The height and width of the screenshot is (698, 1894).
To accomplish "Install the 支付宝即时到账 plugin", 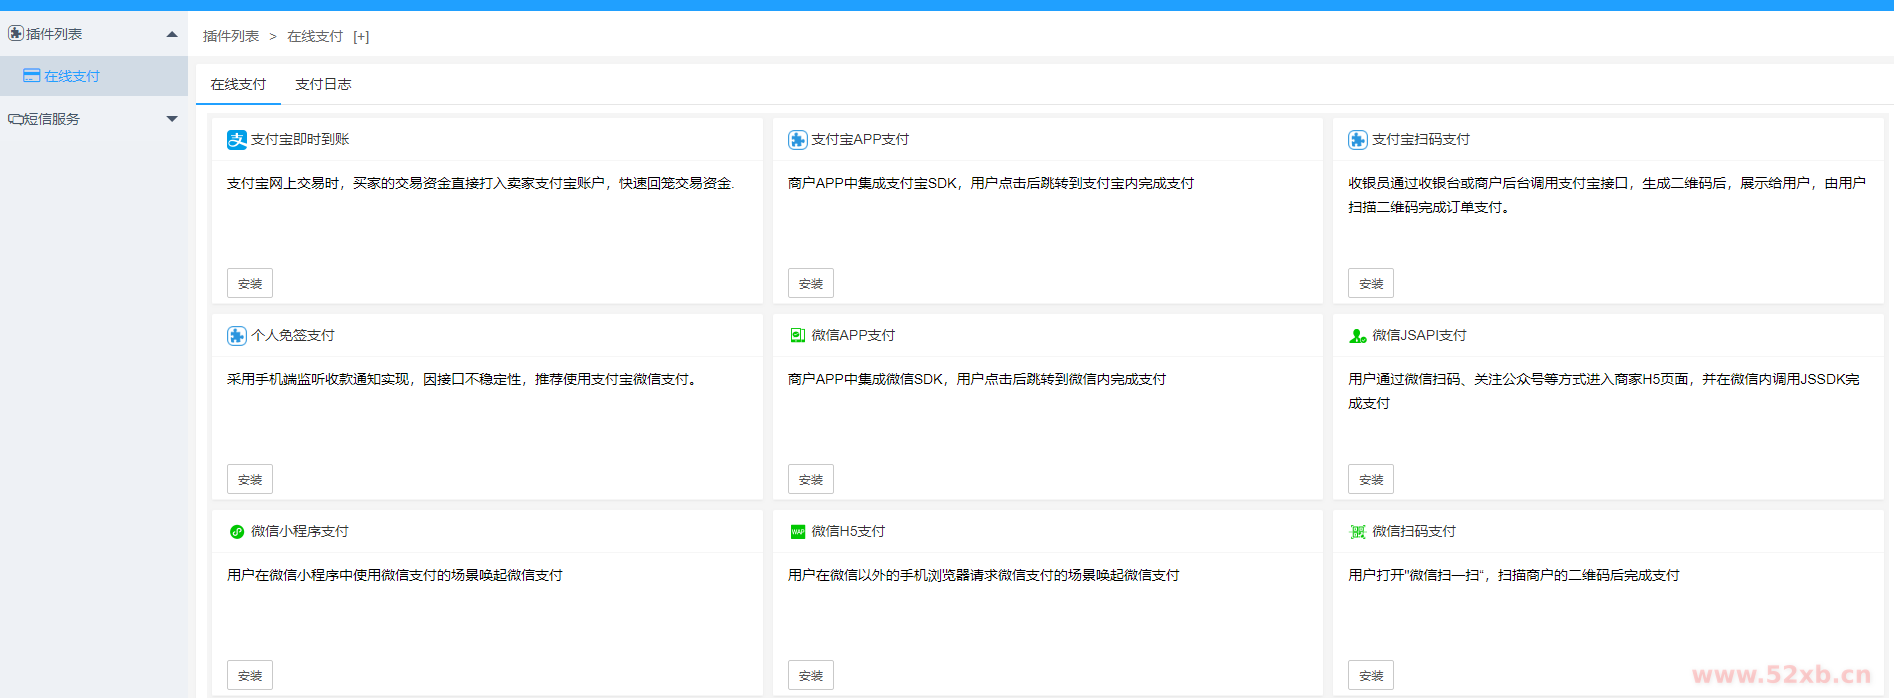I will click(250, 284).
